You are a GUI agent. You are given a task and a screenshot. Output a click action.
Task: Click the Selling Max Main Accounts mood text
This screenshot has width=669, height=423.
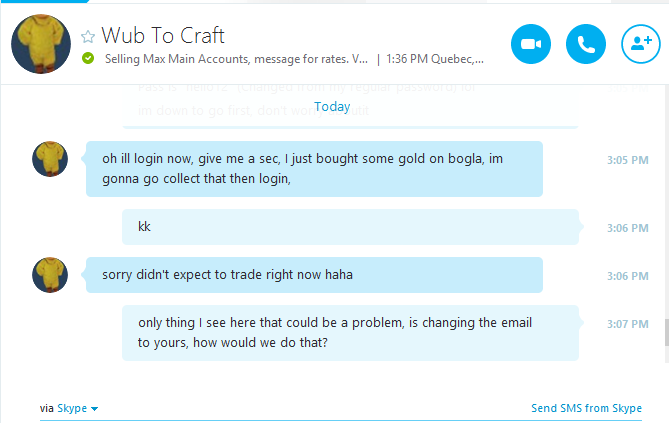coord(236,59)
